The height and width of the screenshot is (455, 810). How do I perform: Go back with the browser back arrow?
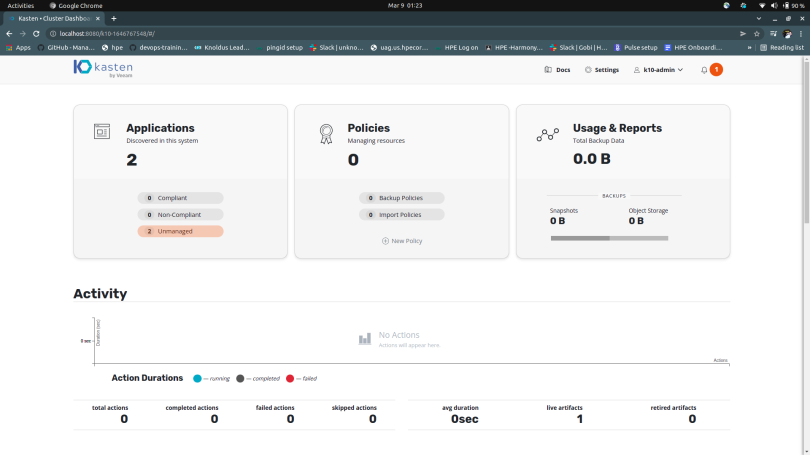[9, 34]
